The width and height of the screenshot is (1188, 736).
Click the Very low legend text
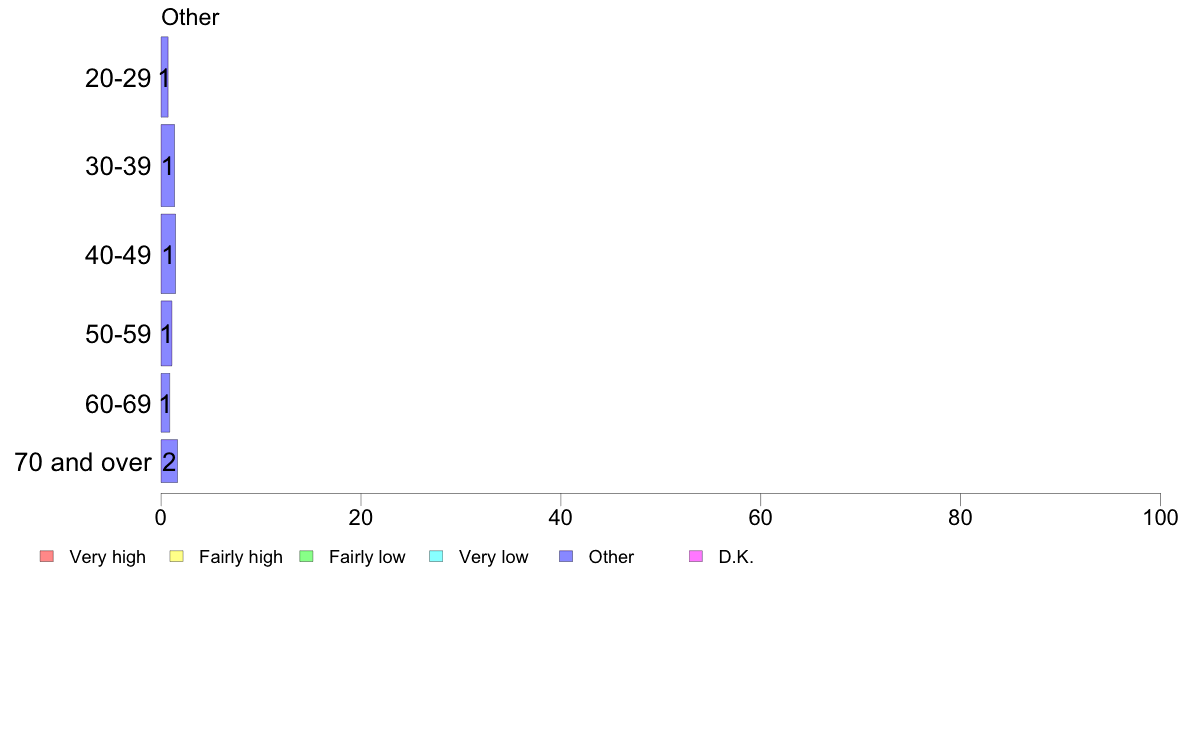point(493,557)
